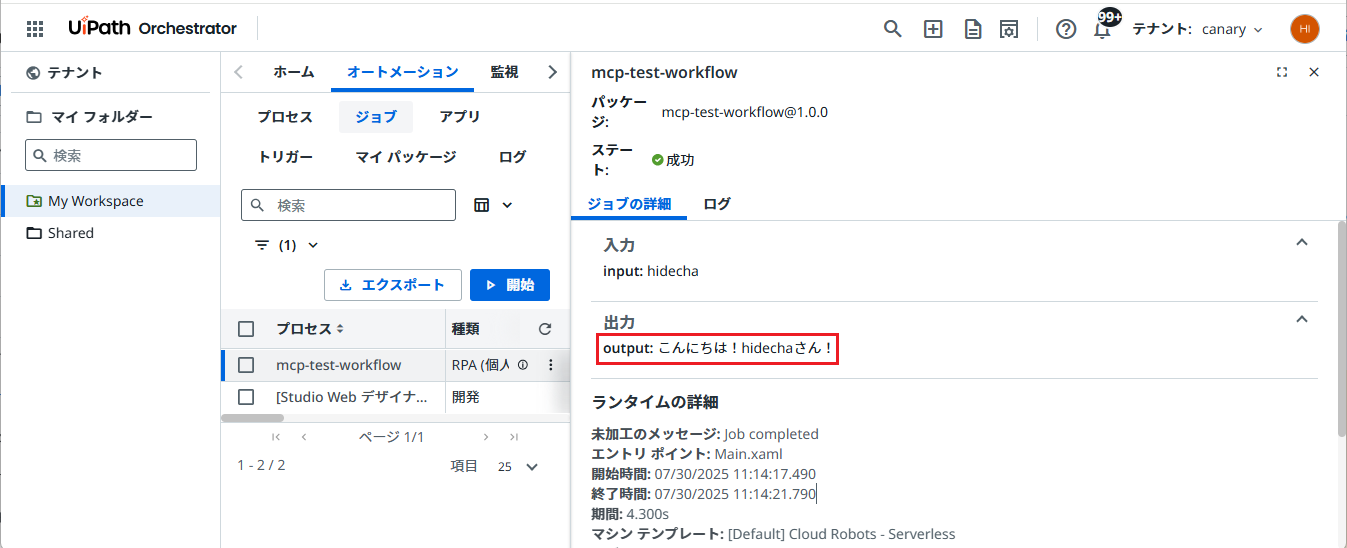Collapse the 出力 section
Screen dimensions: 1347x548
click(1301, 320)
